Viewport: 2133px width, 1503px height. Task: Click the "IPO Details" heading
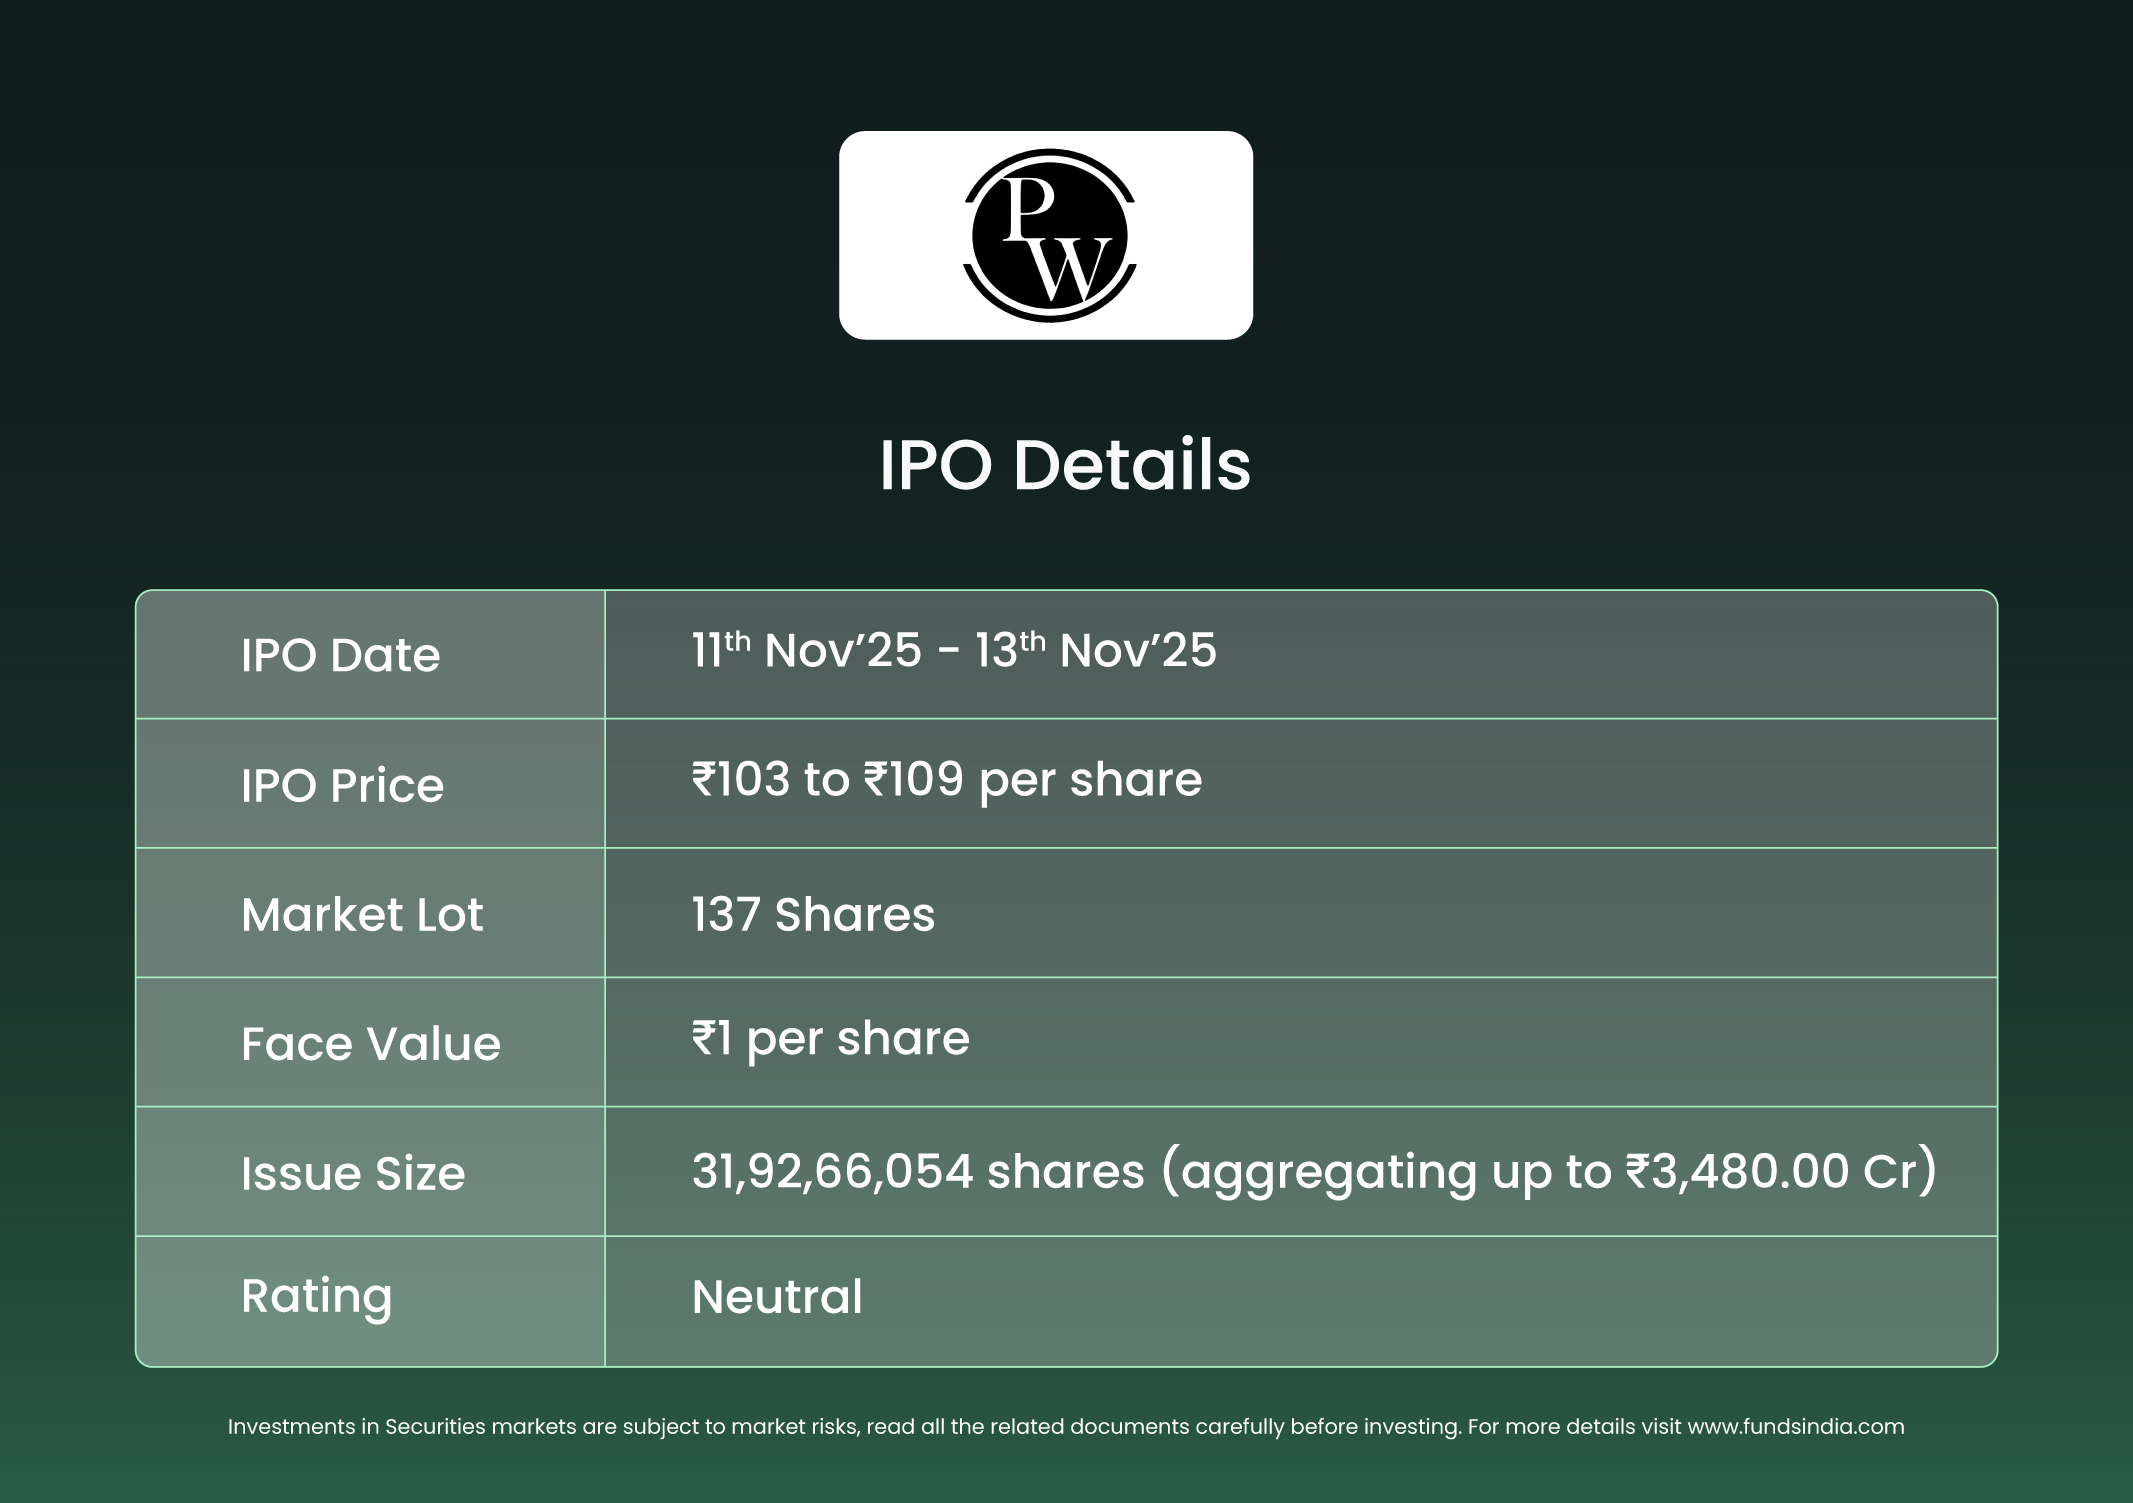(x=1065, y=465)
